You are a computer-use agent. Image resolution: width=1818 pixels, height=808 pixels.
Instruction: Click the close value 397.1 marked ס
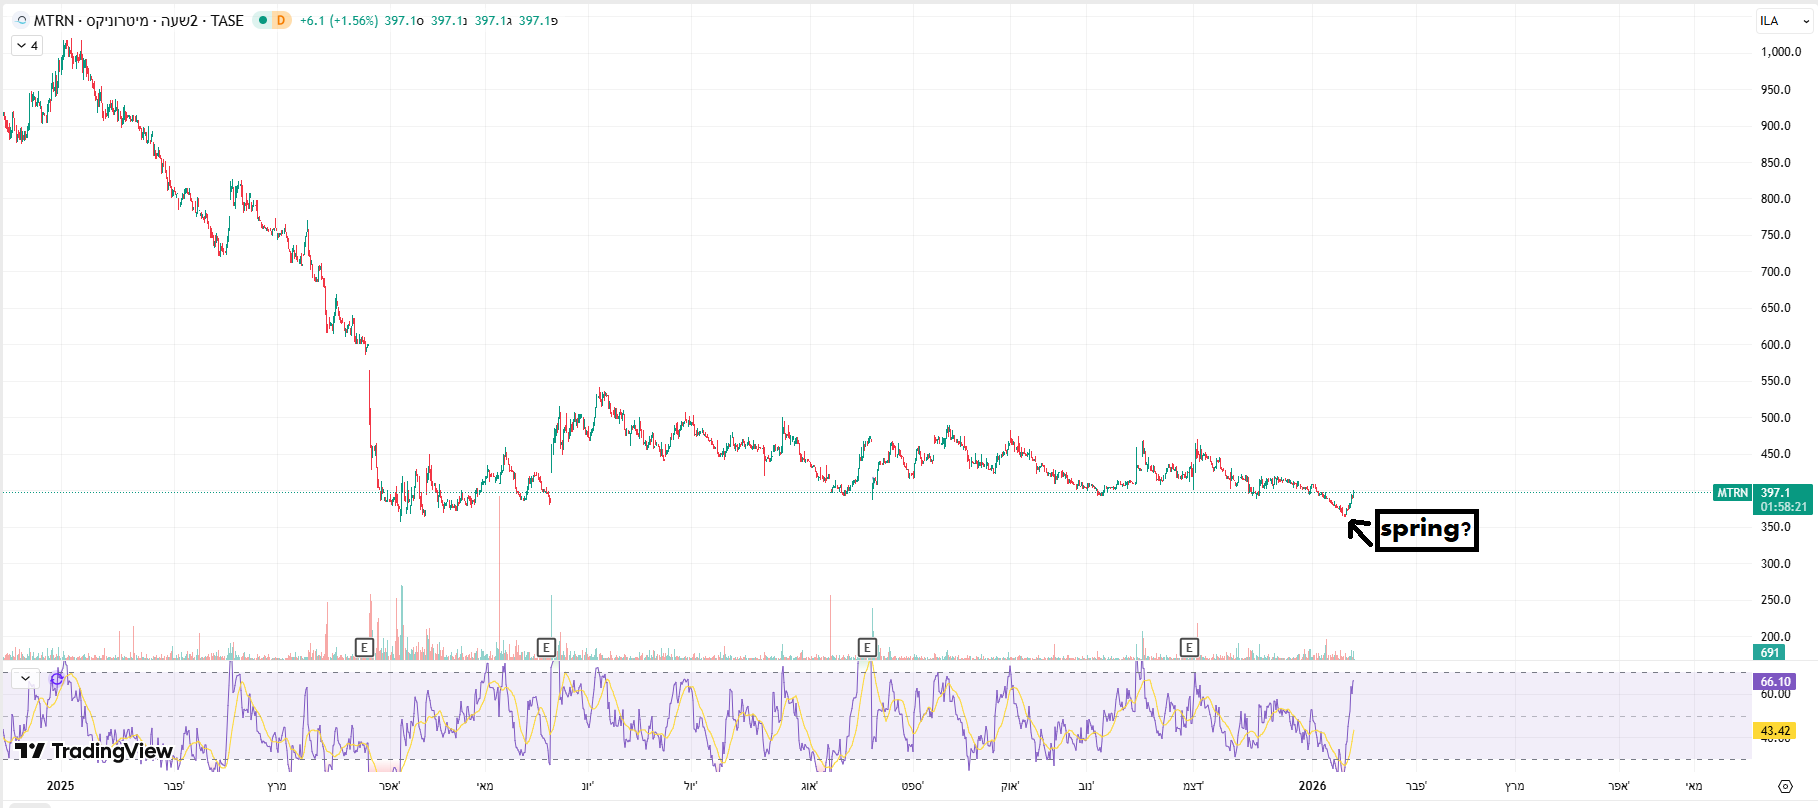404,20
